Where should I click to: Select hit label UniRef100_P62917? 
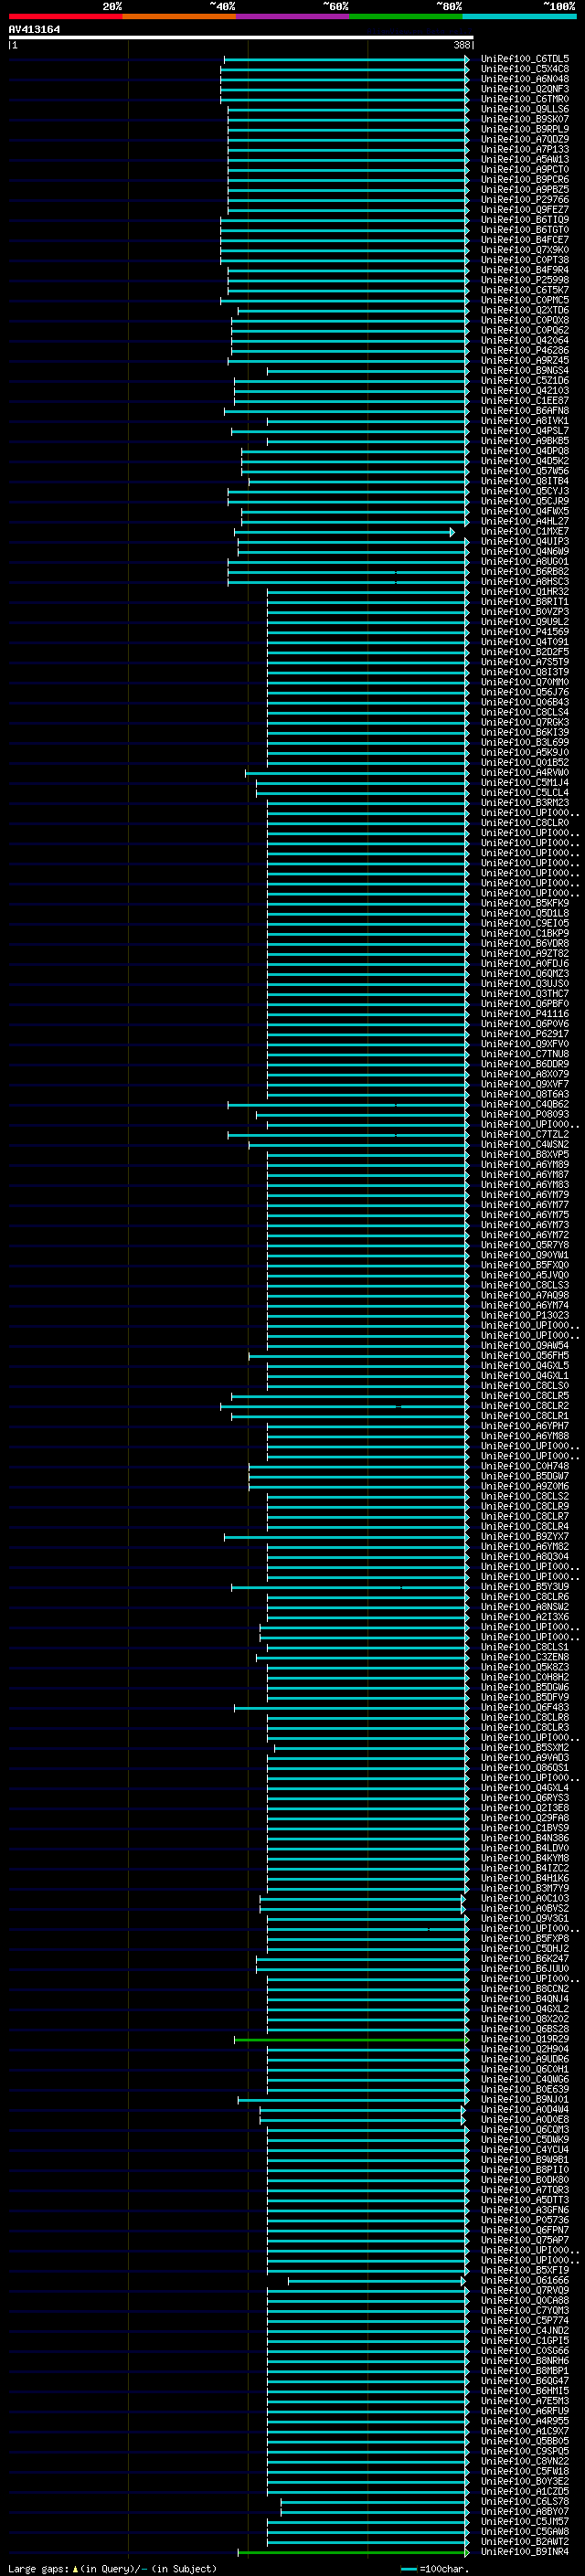point(524,1034)
